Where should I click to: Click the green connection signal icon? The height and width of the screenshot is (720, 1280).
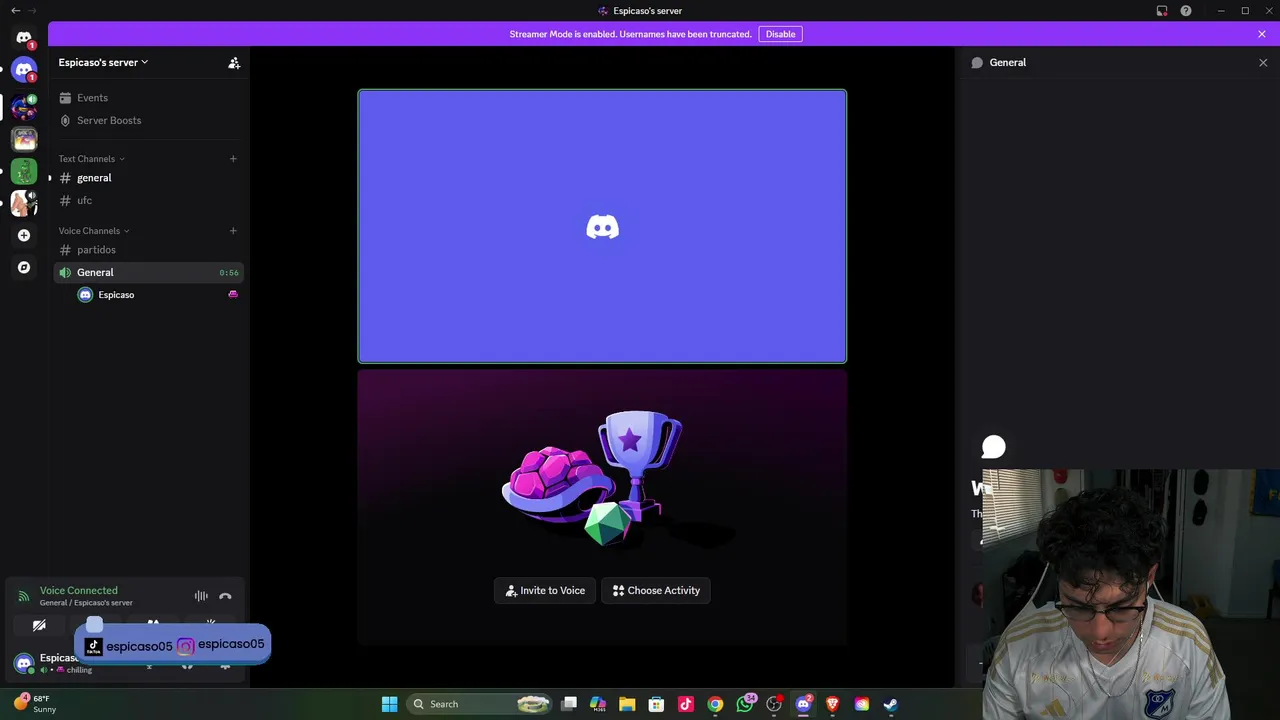[23, 596]
